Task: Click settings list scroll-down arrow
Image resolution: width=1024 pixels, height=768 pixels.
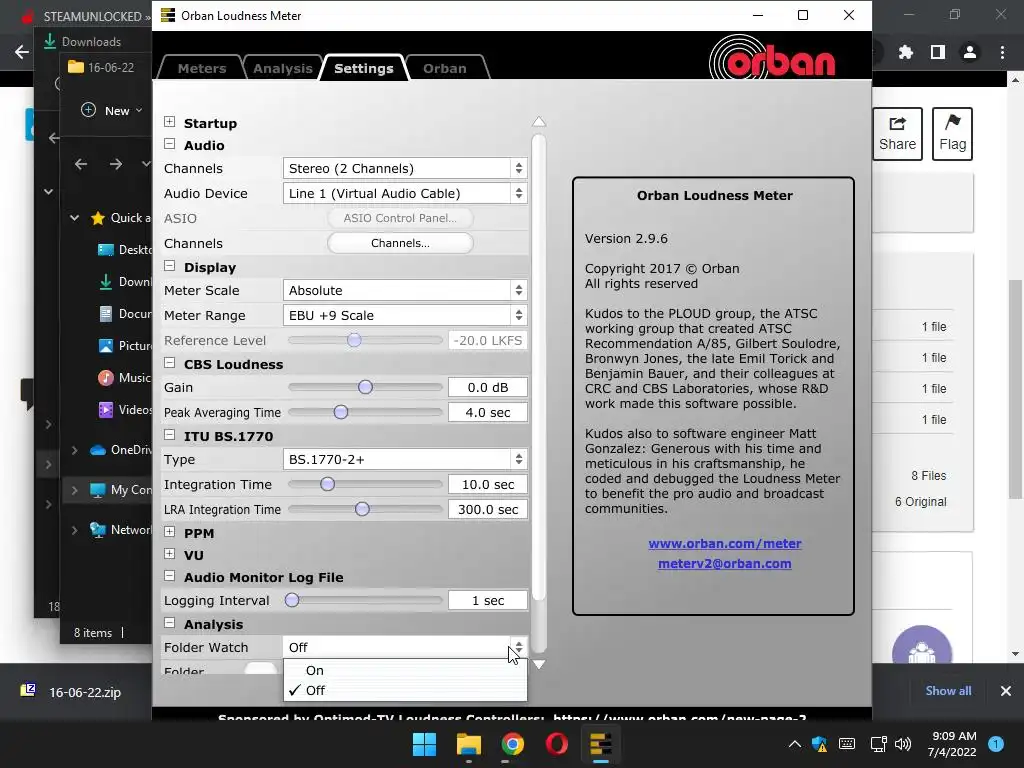Action: (x=539, y=664)
